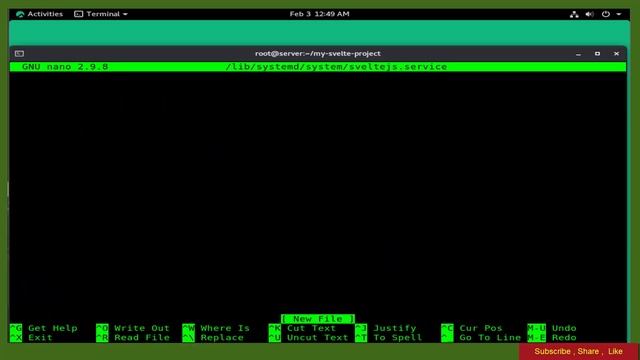Click the power icon in top bar
The image size is (640, 360).
pos(606,14)
